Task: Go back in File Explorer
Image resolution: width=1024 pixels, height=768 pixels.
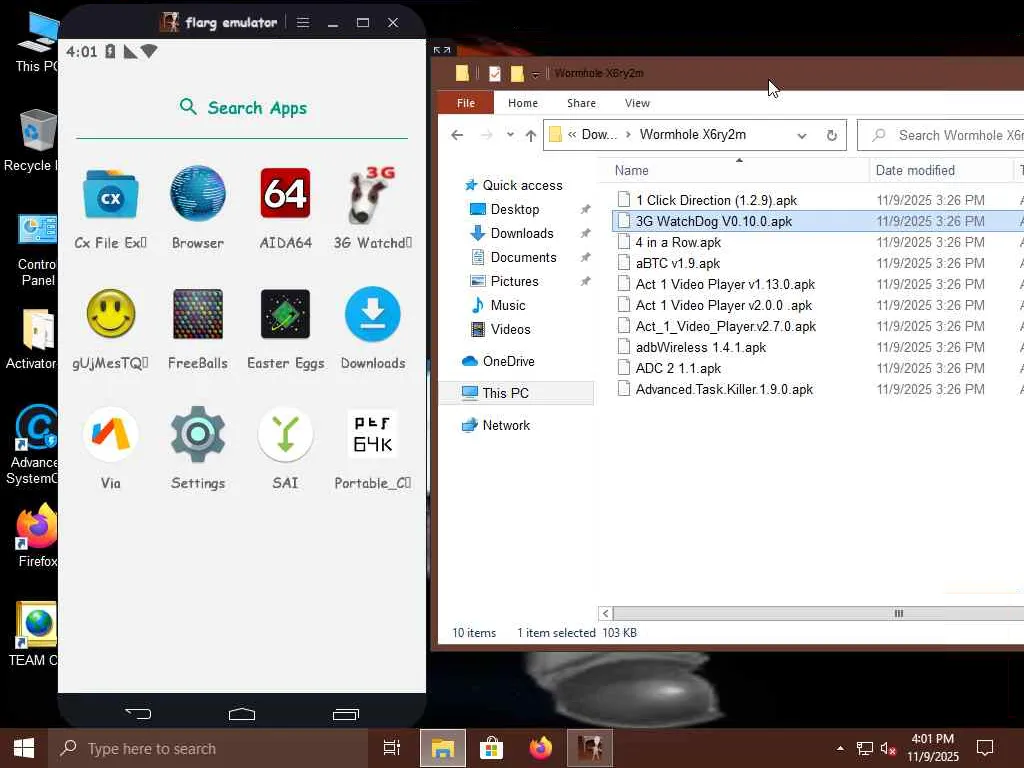Action: pyautogui.click(x=457, y=135)
